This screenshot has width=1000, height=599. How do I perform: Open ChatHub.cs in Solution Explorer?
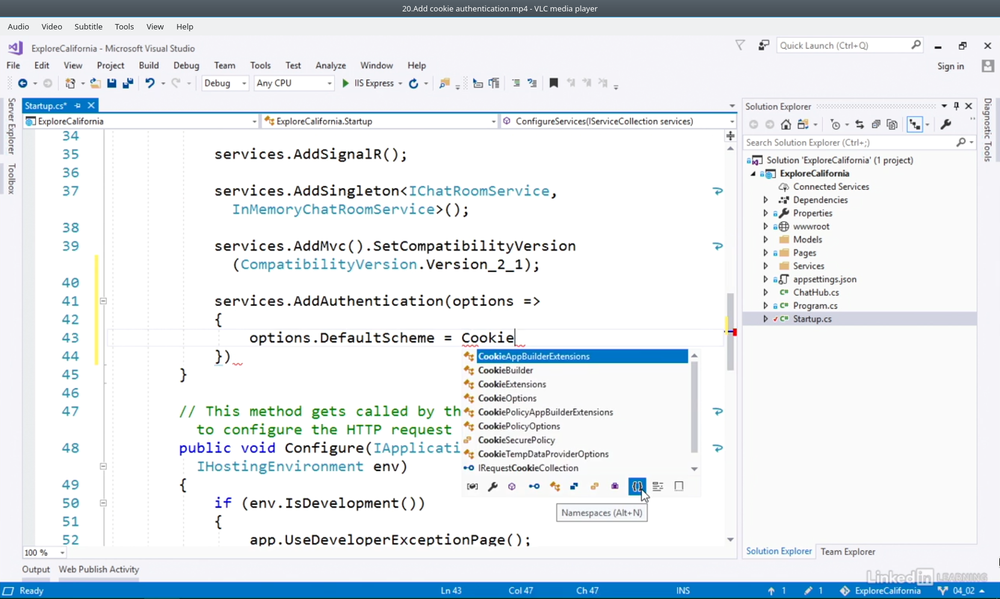point(816,292)
